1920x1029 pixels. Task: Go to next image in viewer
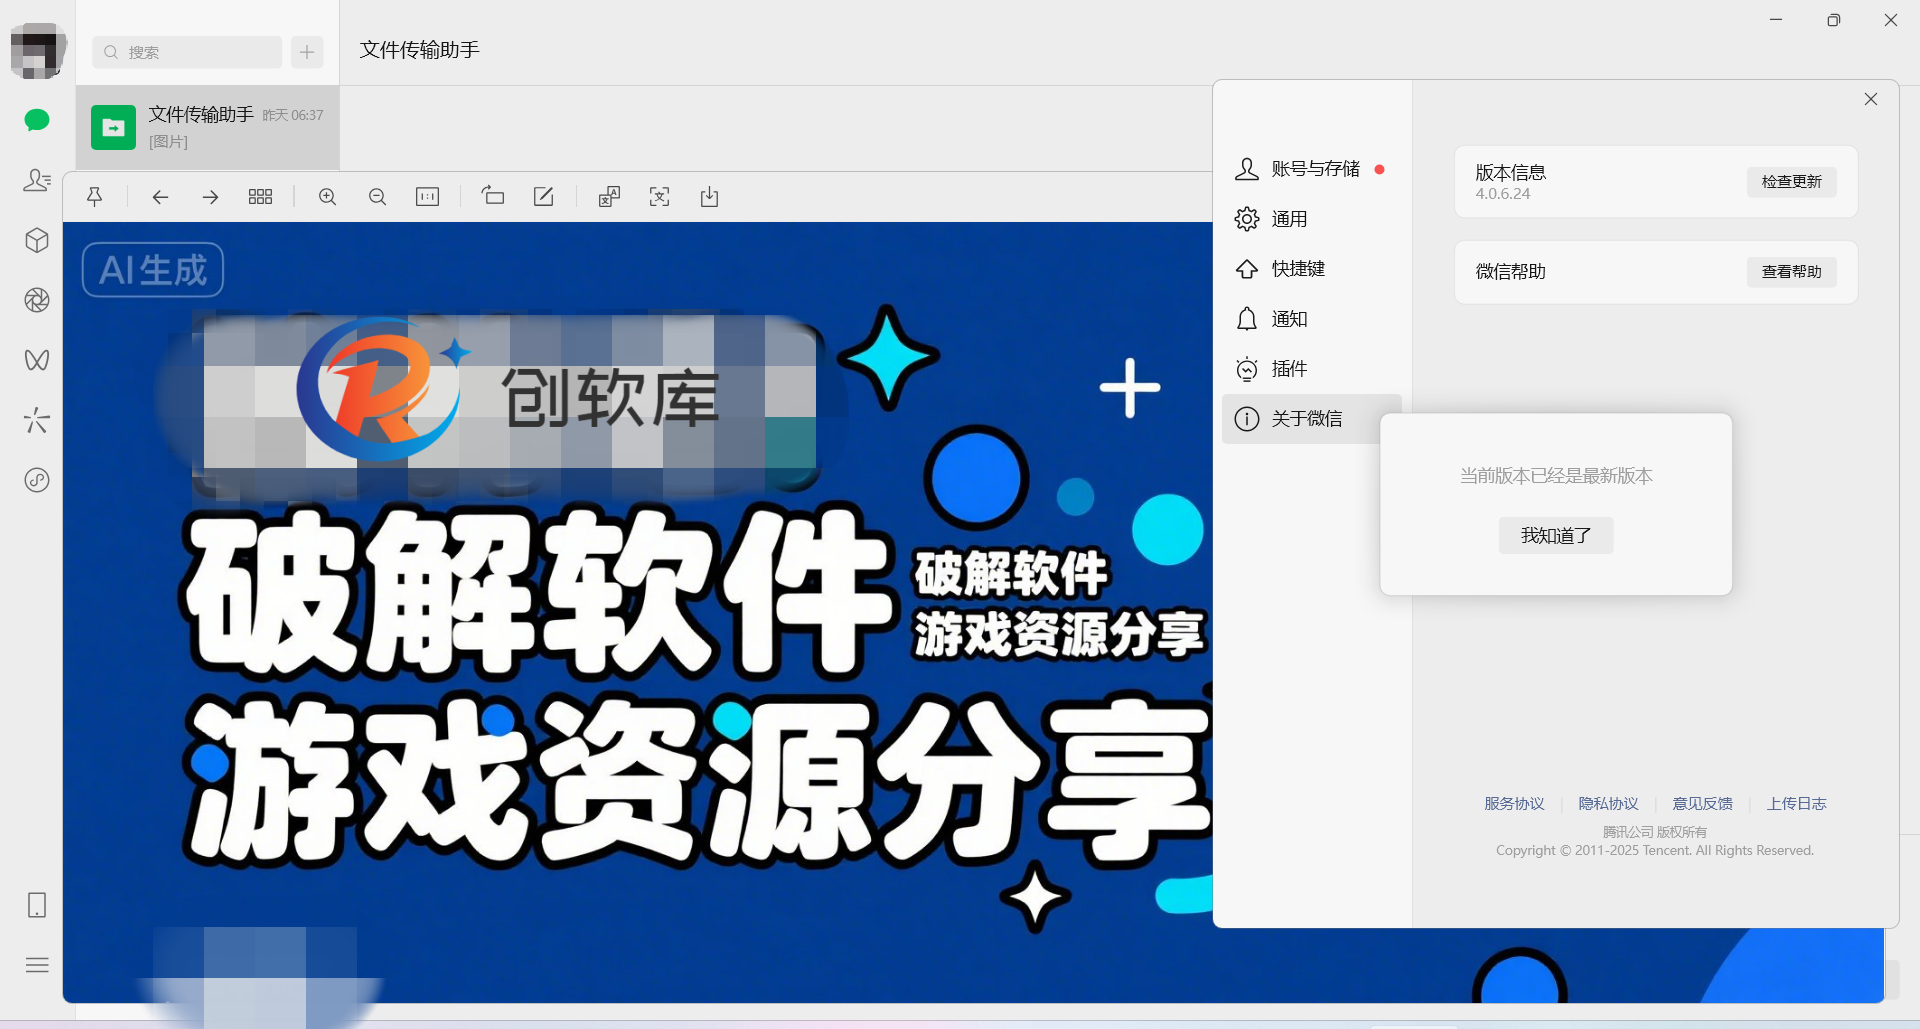pyautogui.click(x=210, y=197)
